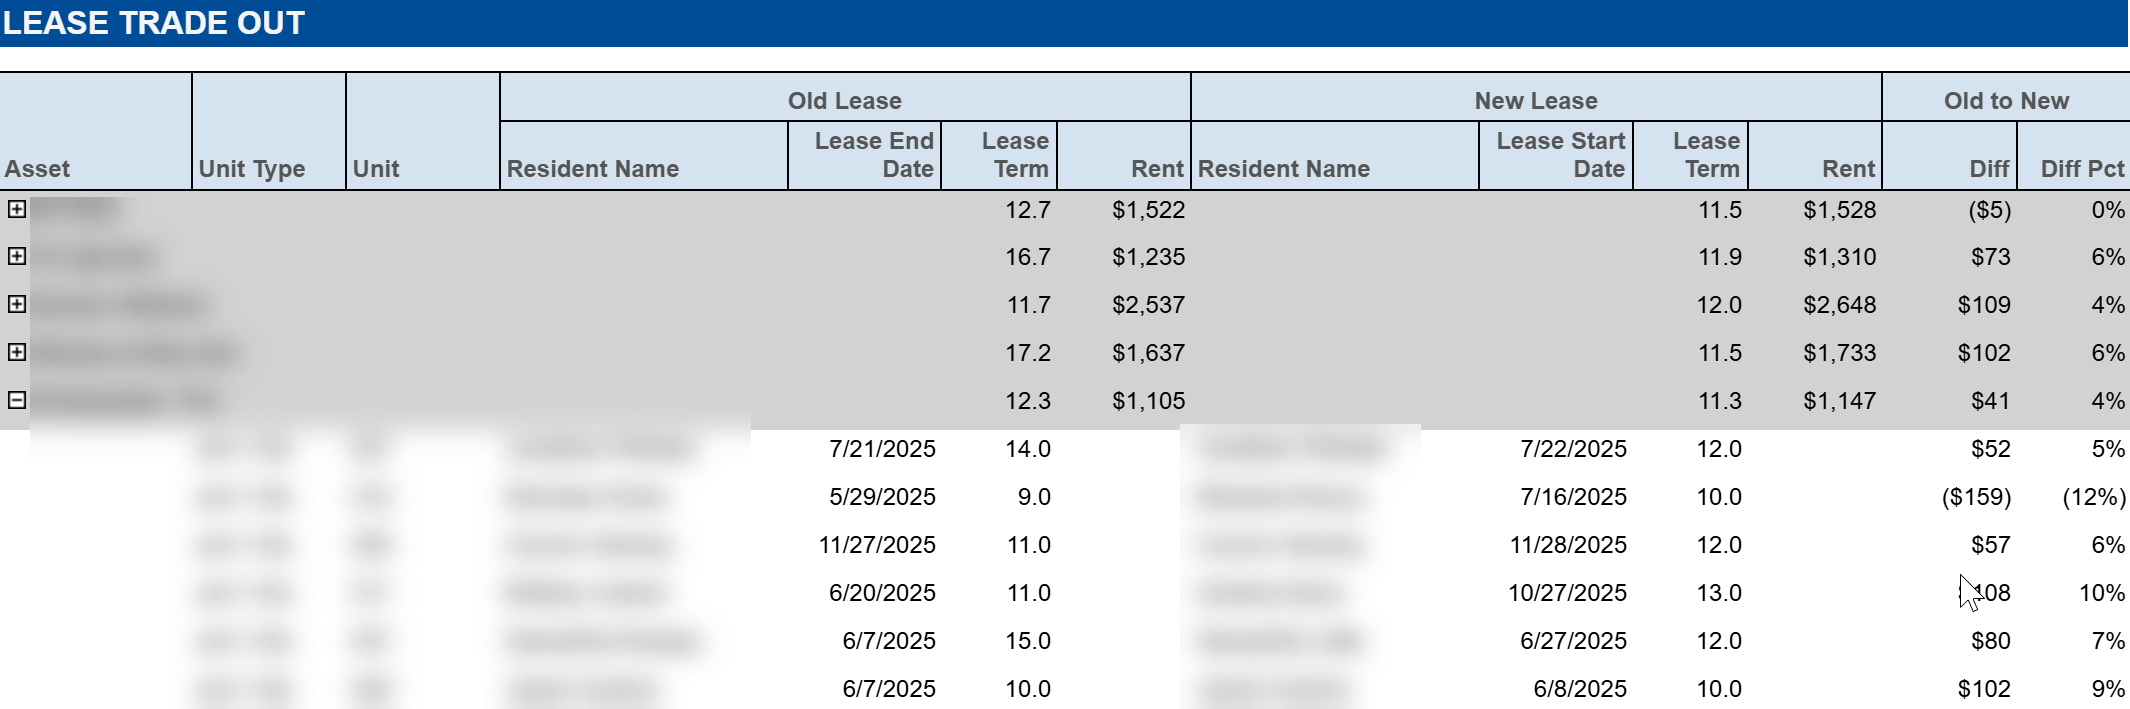
Task: Click the Lease Start Date column header
Action: (x=1560, y=155)
